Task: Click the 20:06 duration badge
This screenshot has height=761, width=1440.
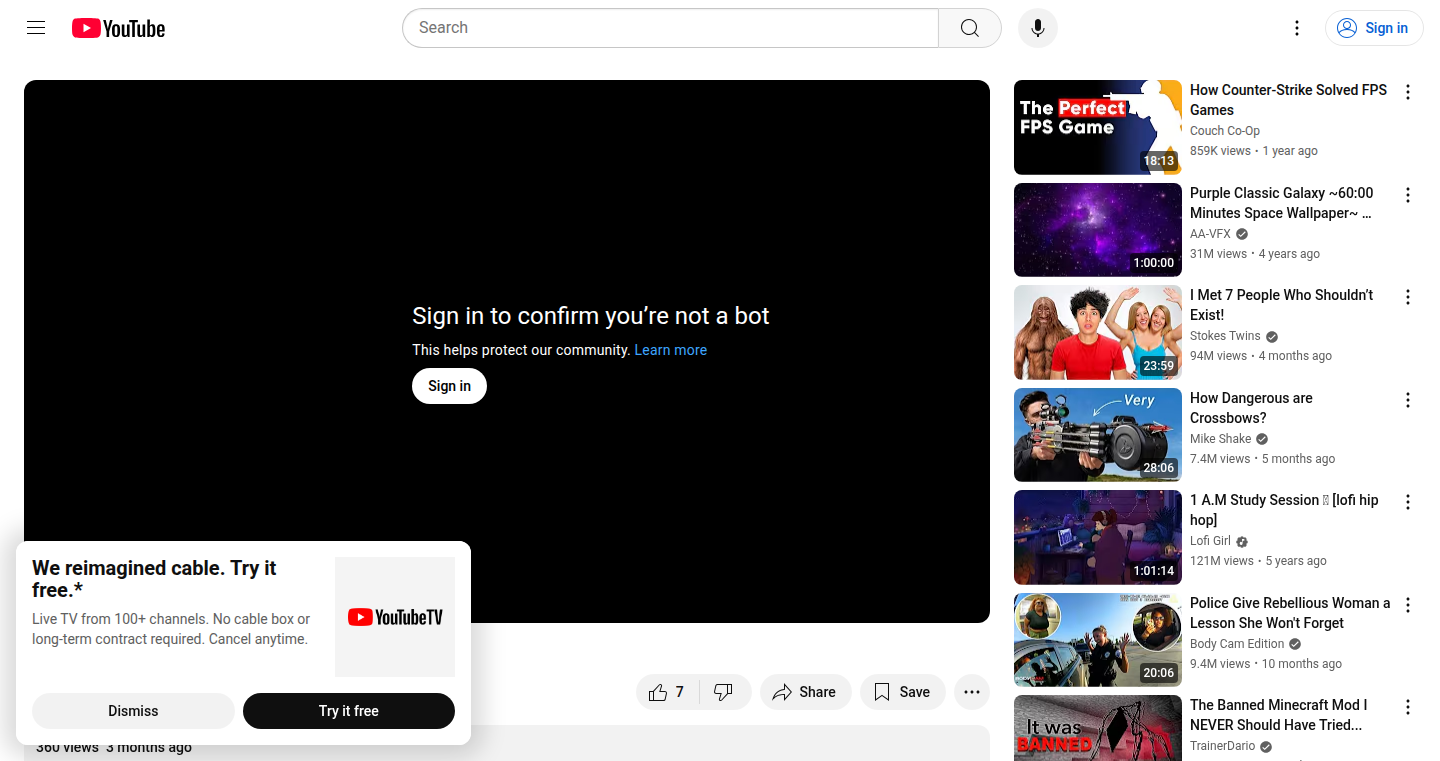Action: click(x=1159, y=673)
